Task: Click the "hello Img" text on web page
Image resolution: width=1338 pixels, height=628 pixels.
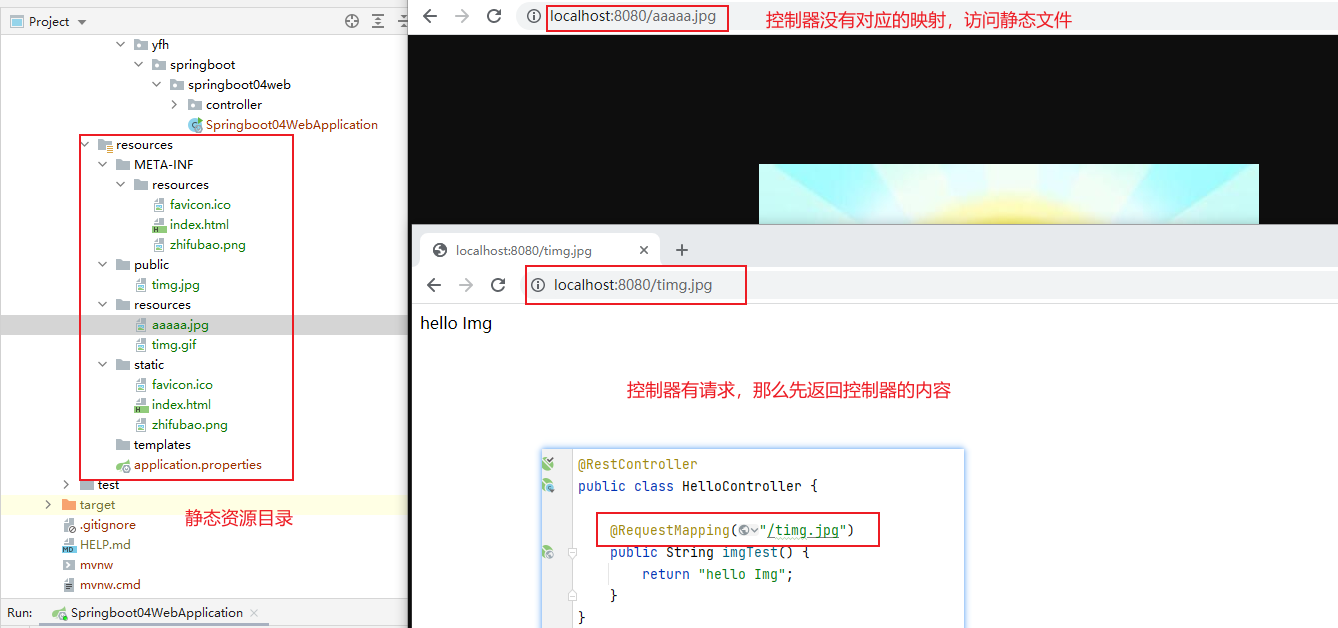Action: (456, 323)
